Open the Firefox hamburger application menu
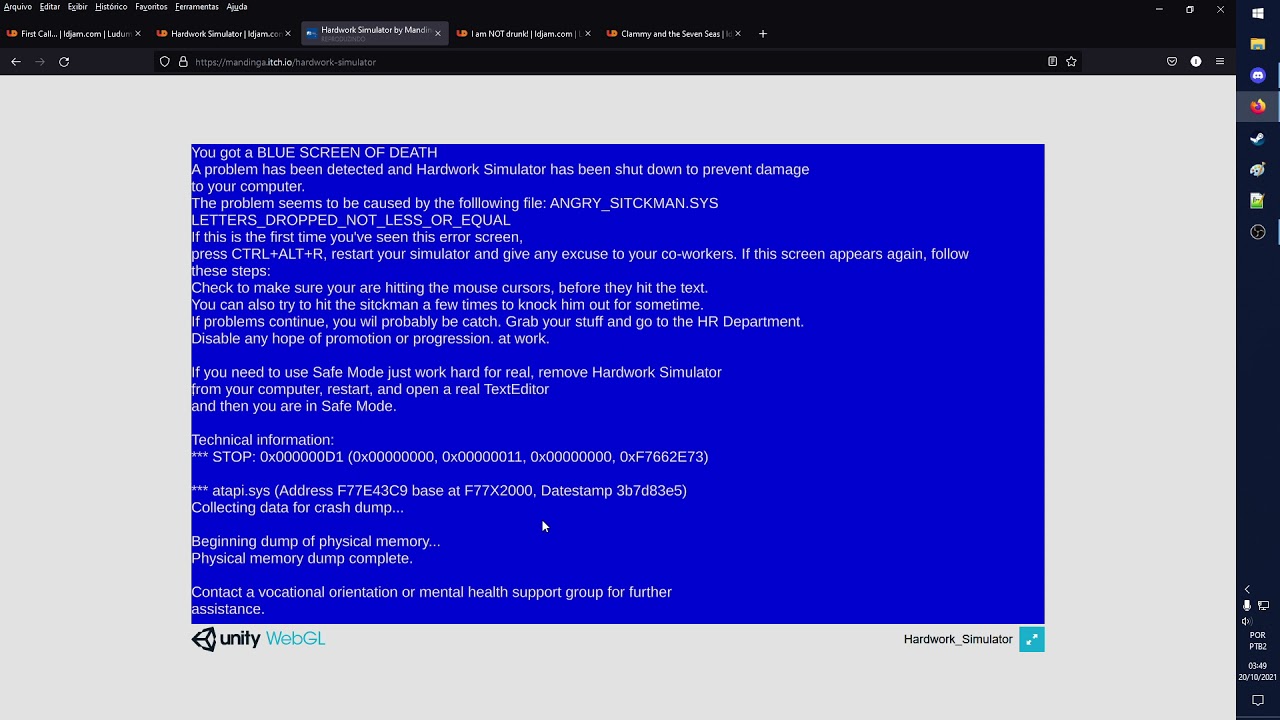Viewport: 1280px width, 720px height. click(x=1220, y=62)
